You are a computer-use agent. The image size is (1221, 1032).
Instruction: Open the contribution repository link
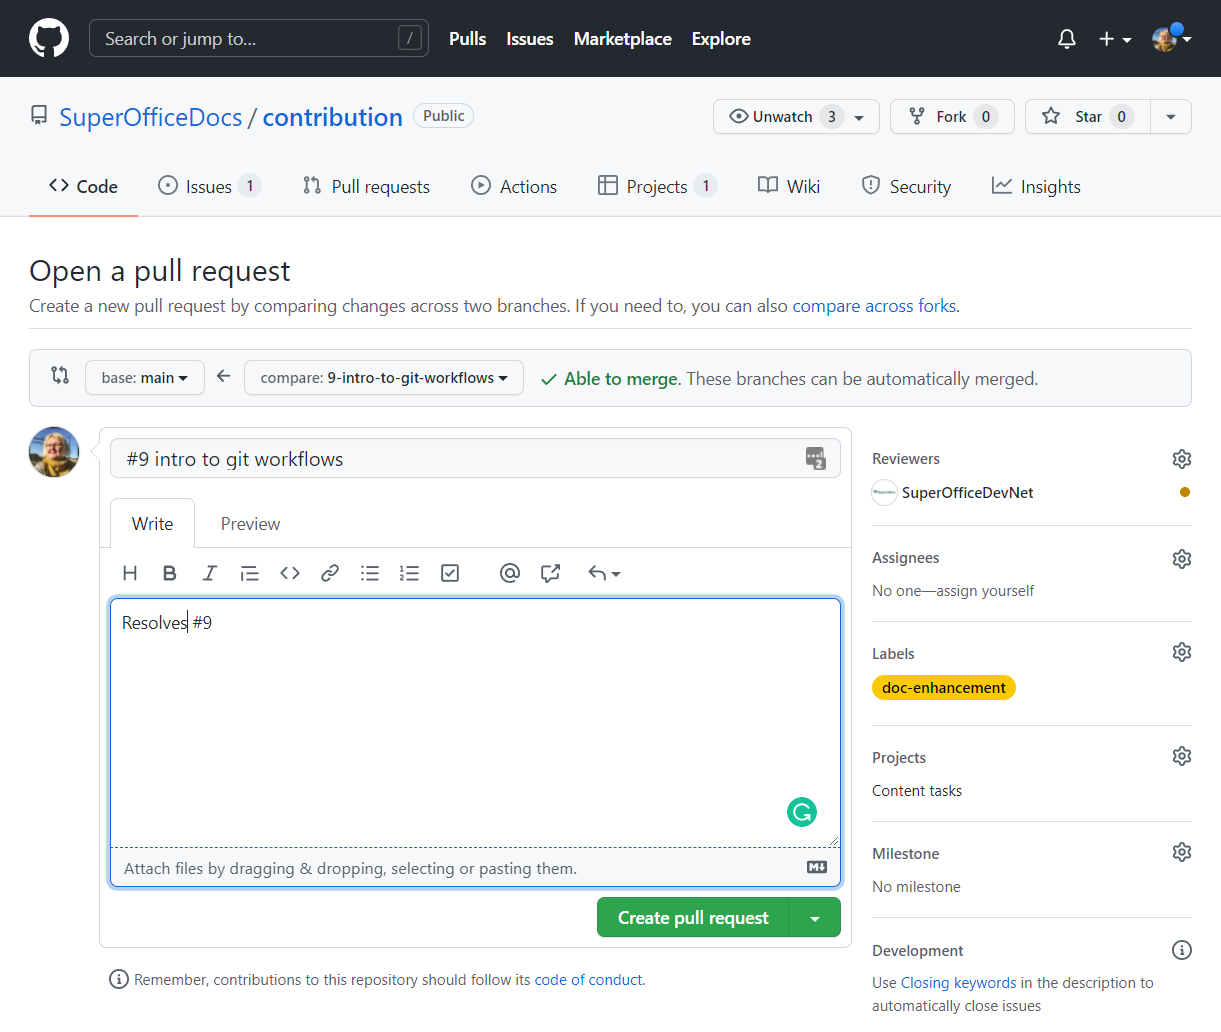[x=332, y=117]
